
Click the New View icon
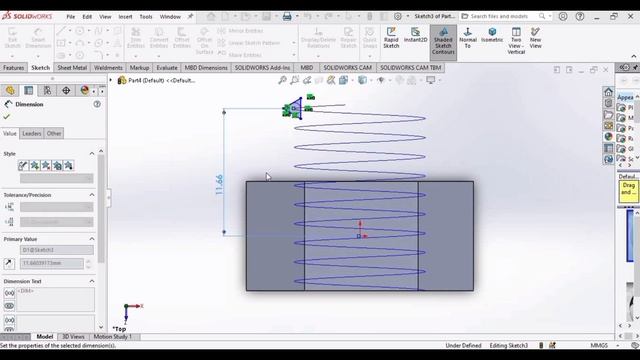click(x=536, y=38)
